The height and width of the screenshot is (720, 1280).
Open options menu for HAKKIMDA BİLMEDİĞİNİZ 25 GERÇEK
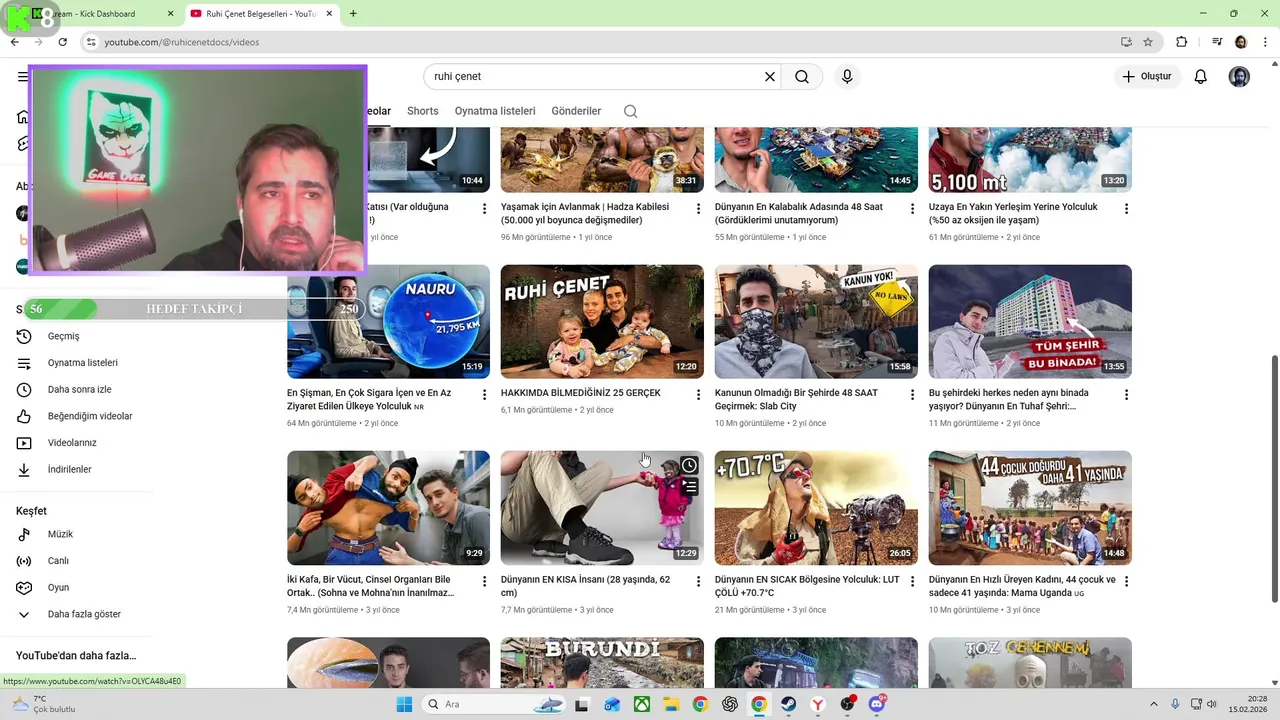[698, 395]
